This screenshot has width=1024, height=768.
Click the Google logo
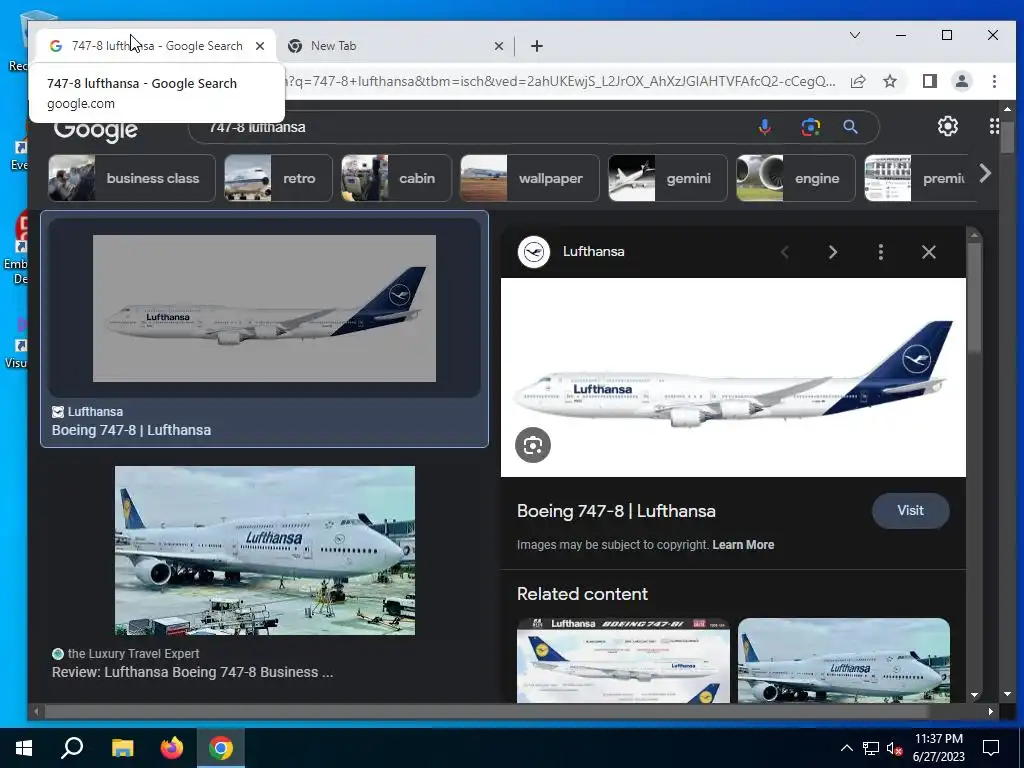click(x=95, y=130)
